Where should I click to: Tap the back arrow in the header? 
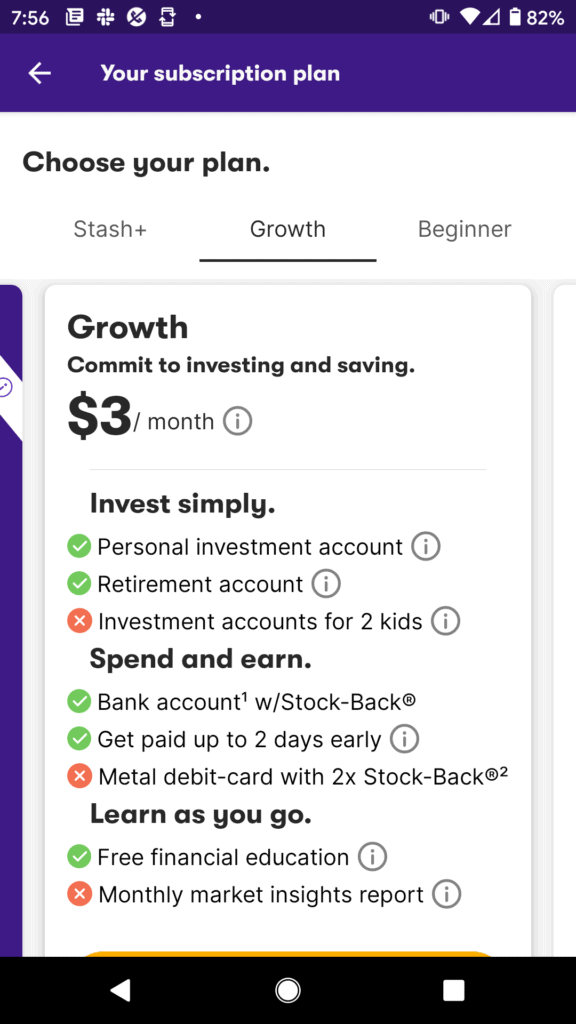[x=38, y=73]
